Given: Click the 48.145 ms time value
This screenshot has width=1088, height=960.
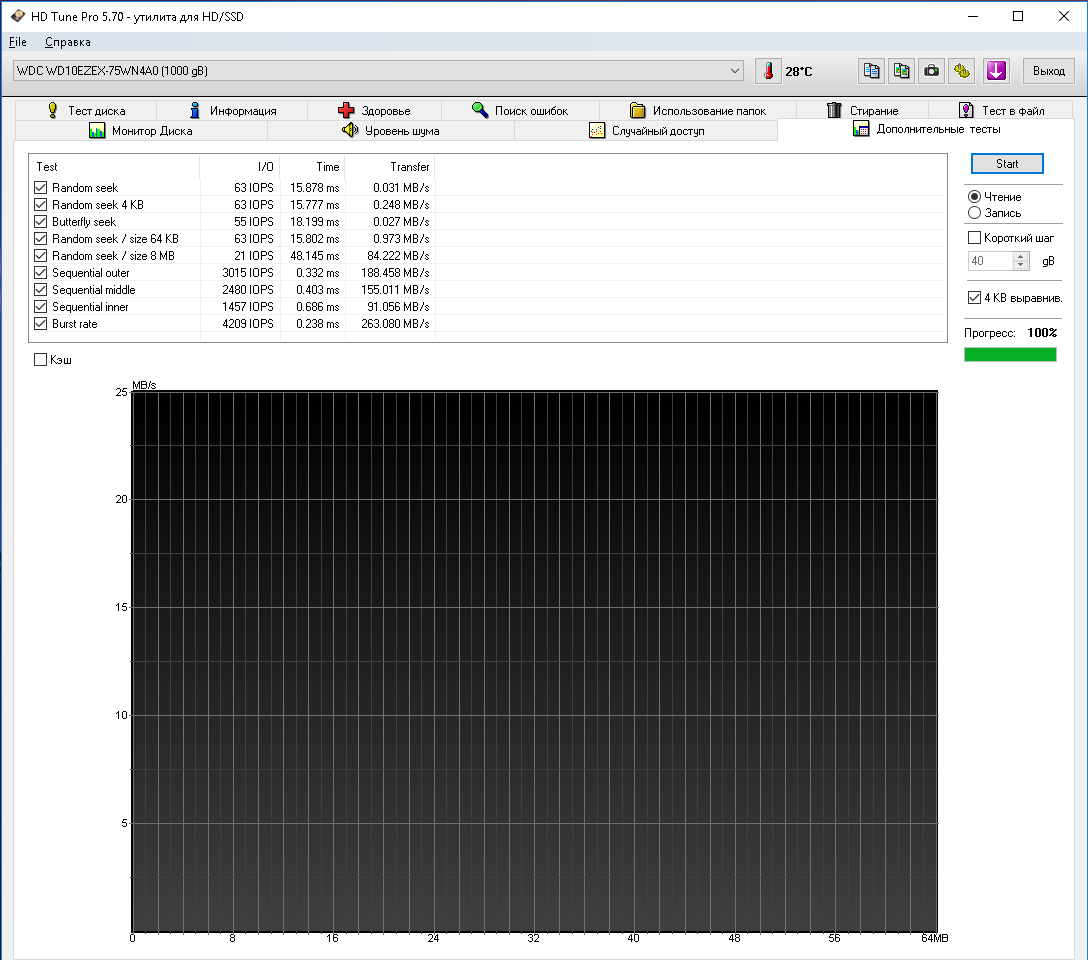Looking at the screenshot, I should pos(314,256).
